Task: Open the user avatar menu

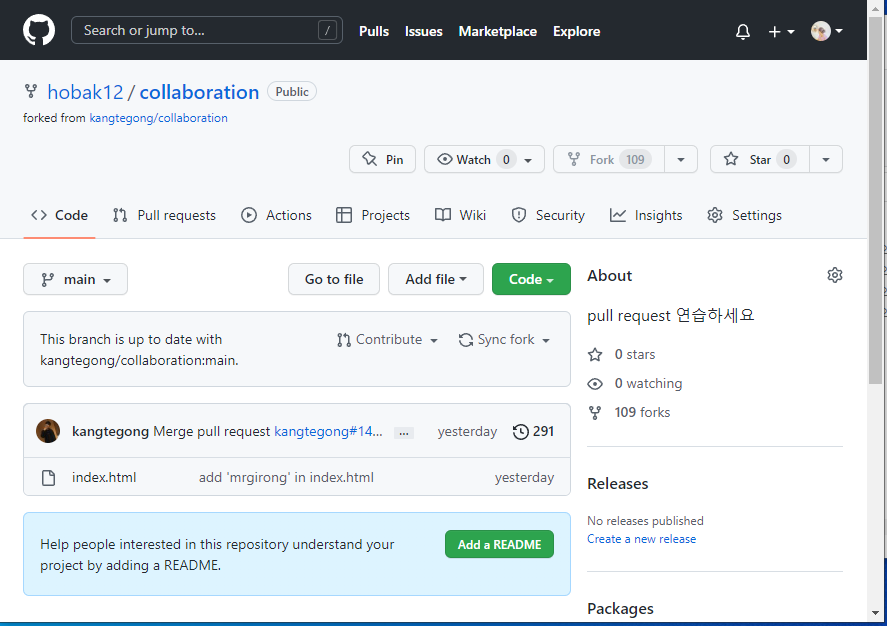Action: [x=826, y=31]
